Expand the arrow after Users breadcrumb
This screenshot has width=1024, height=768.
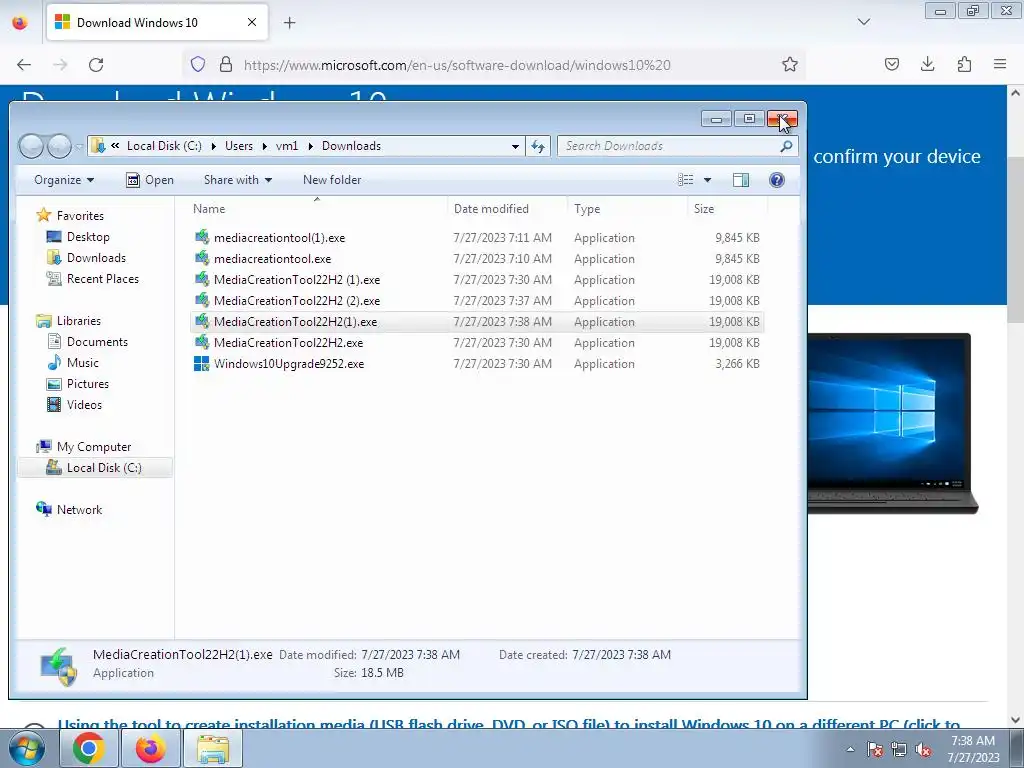click(264, 146)
